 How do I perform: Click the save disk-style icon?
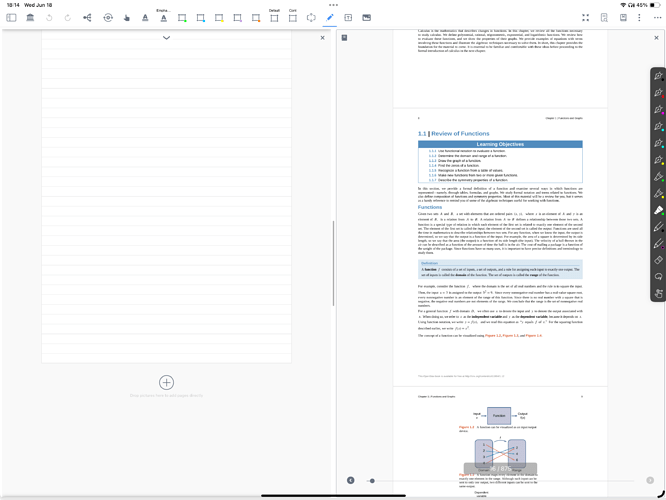click(x=623, y=17)
